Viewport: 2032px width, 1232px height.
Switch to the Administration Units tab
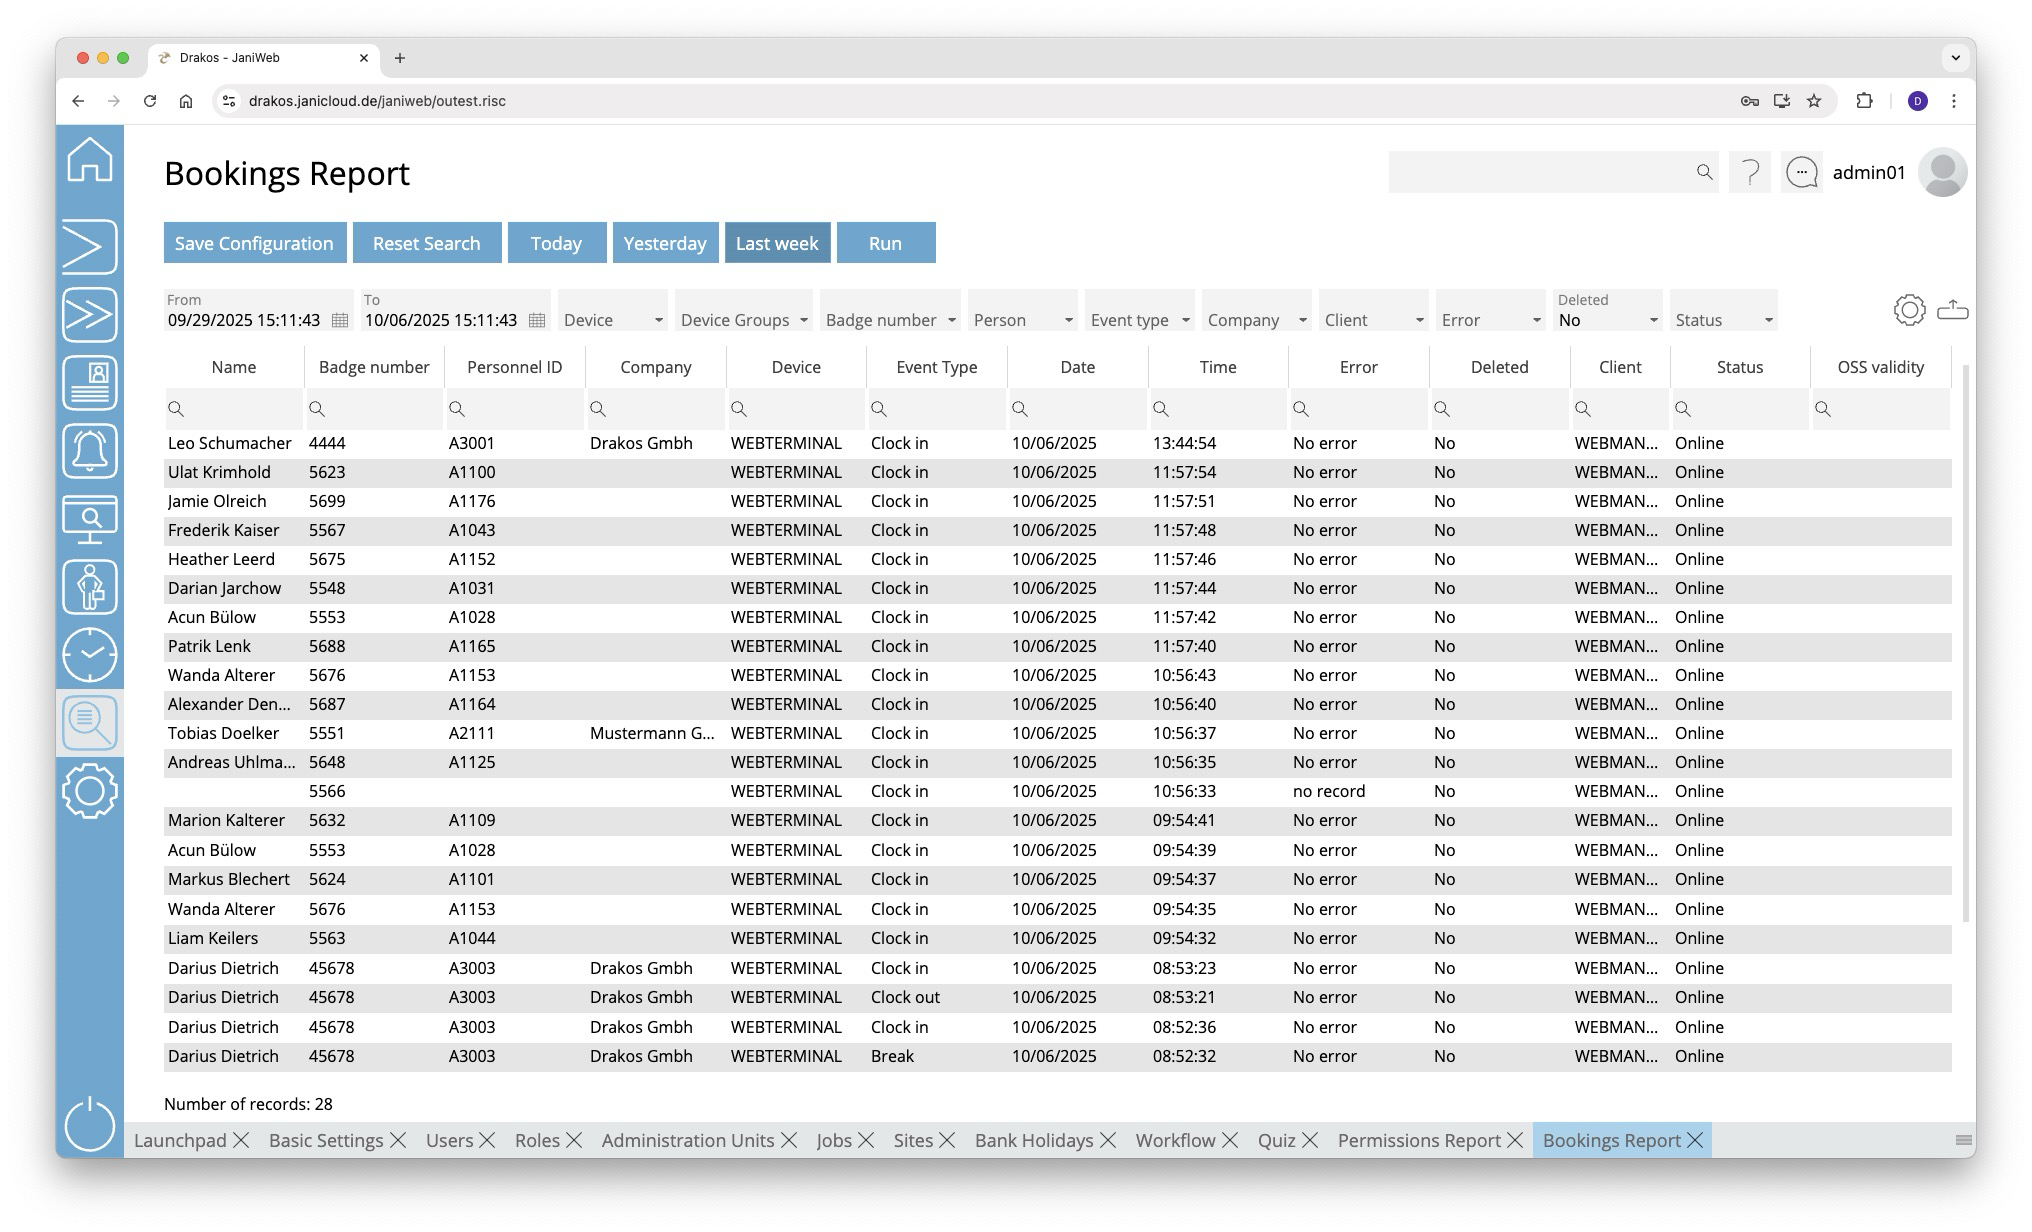pos(687,1140)
